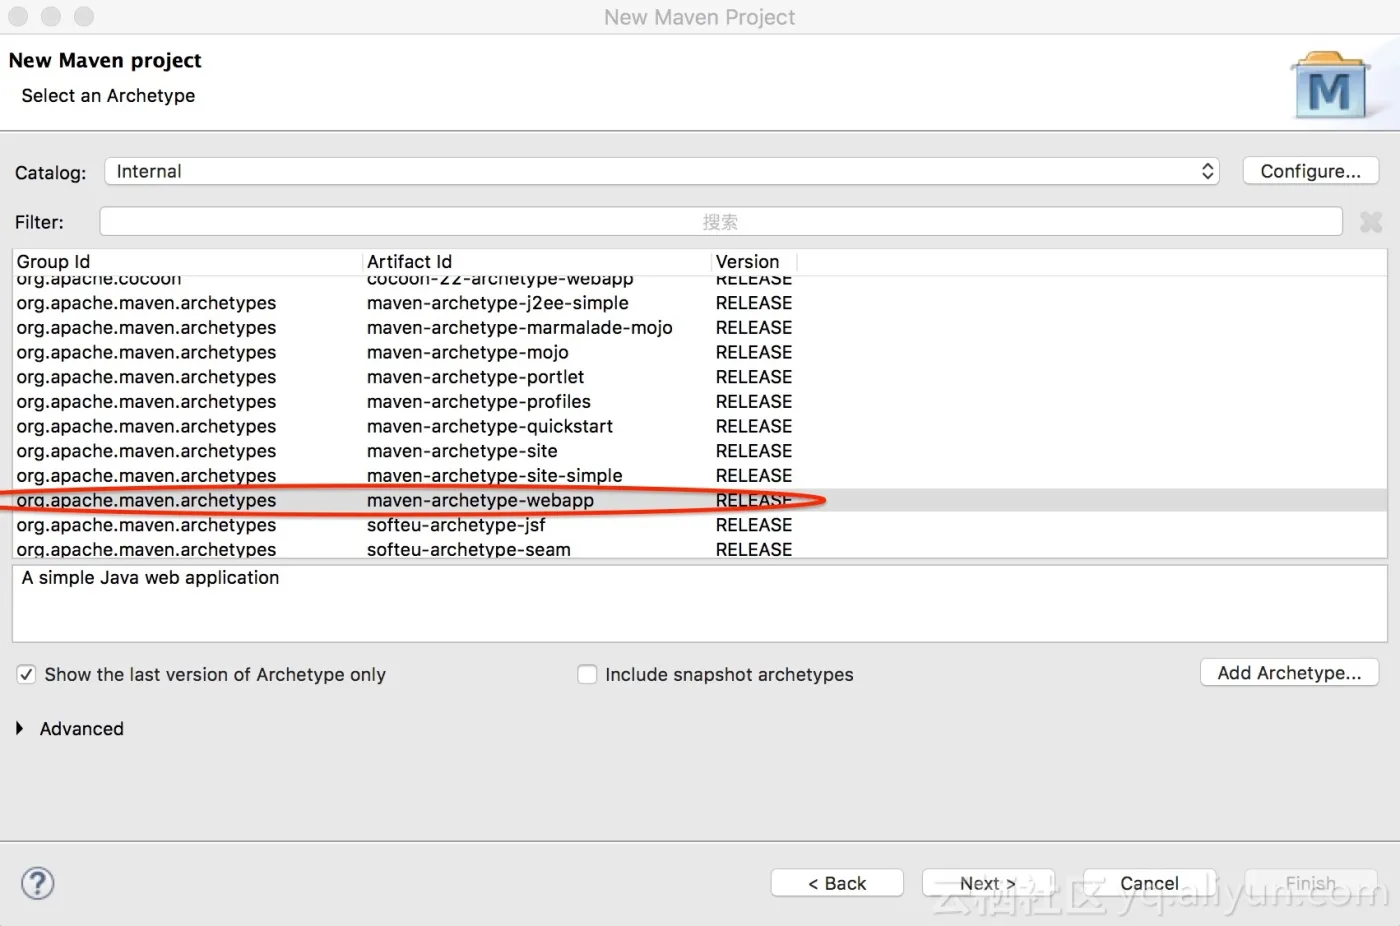Image resolution: width=1400 pixels, height=926 pixels.
Task: Click the cocoon-22-archetype-webapp row
Action: tap(700, 281)
